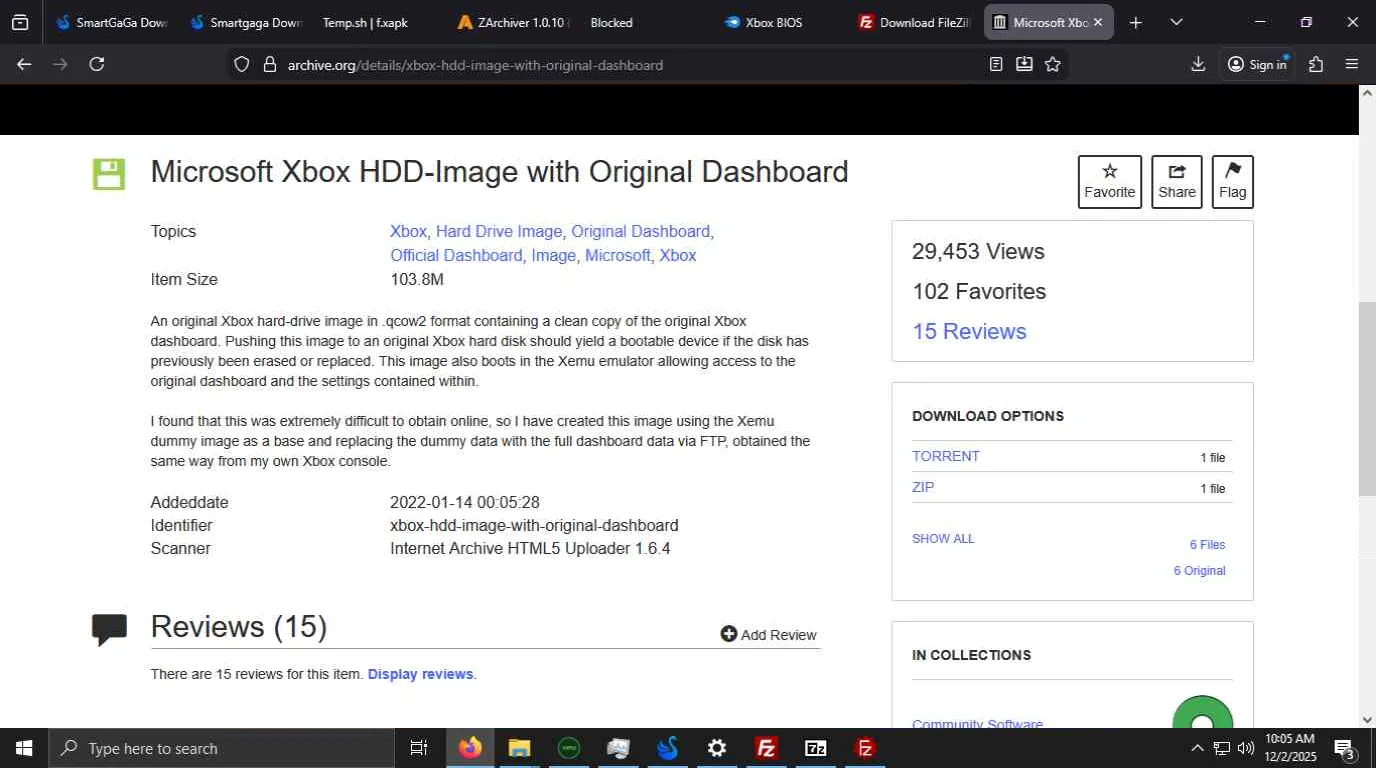Open the notification center icon
The height and width of the screenshot is (768, 1376).
(1345, 748)
